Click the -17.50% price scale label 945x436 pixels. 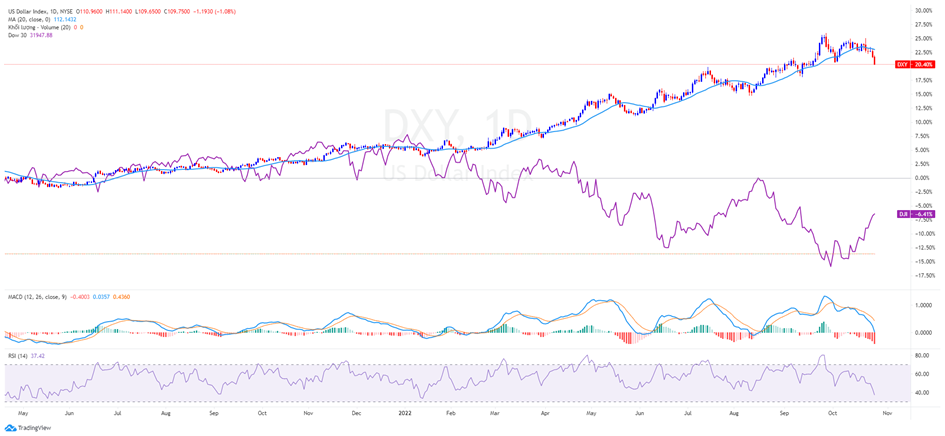[923, 275]
